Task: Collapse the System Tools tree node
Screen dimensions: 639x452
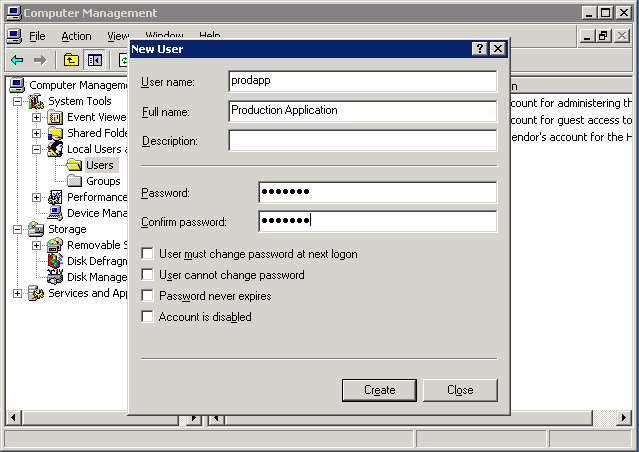Action: coord(17,101)
